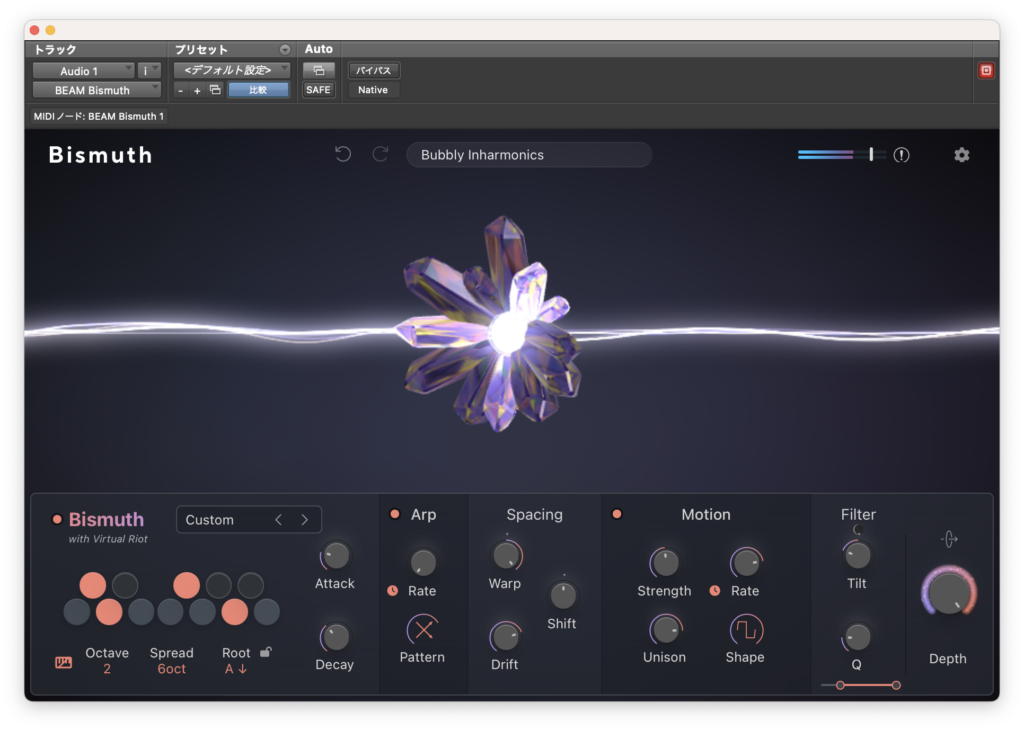Click the Drift knob in Spacing

(x=505, y=637)
